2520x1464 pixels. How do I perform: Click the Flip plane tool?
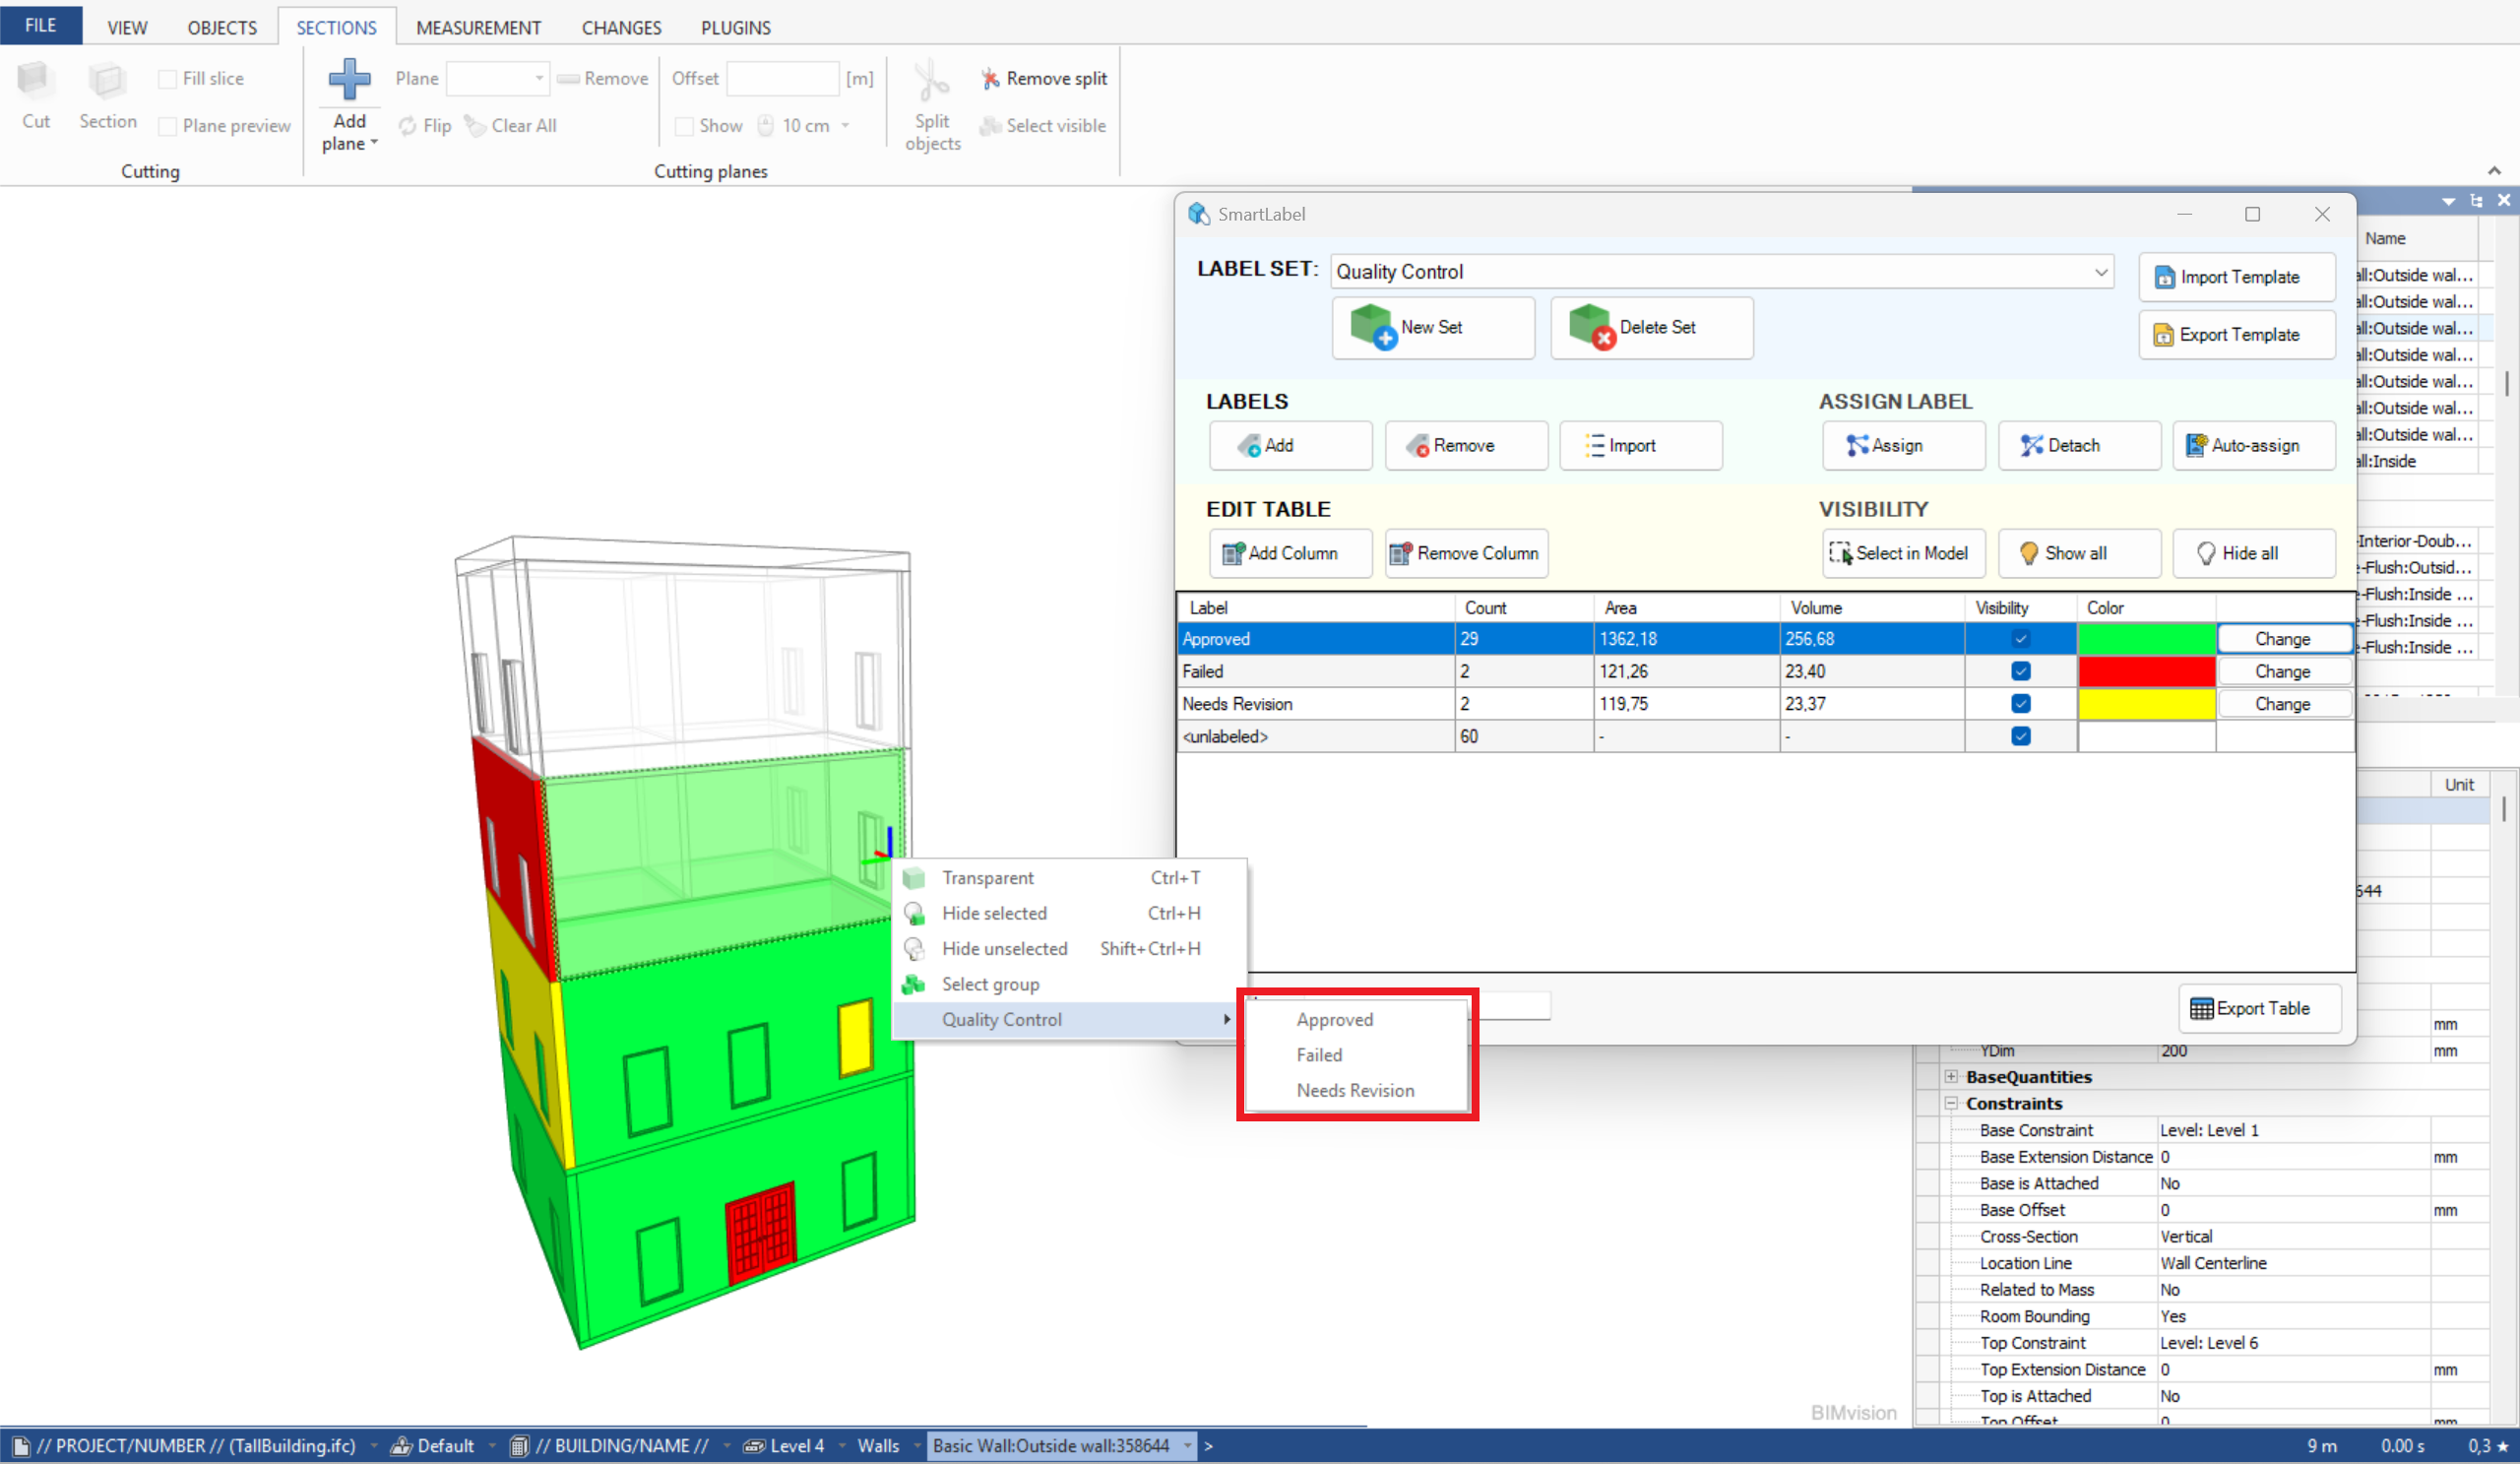[425, 125]
